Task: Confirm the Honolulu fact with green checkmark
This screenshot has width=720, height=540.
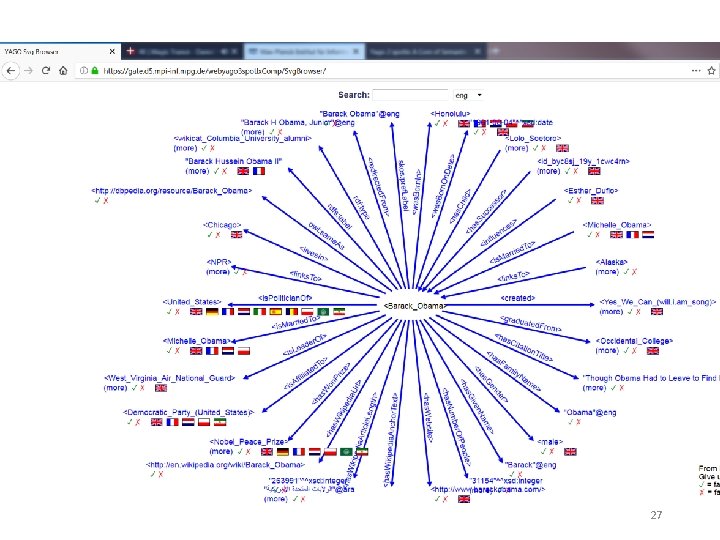Action: [x=437, y=123]
